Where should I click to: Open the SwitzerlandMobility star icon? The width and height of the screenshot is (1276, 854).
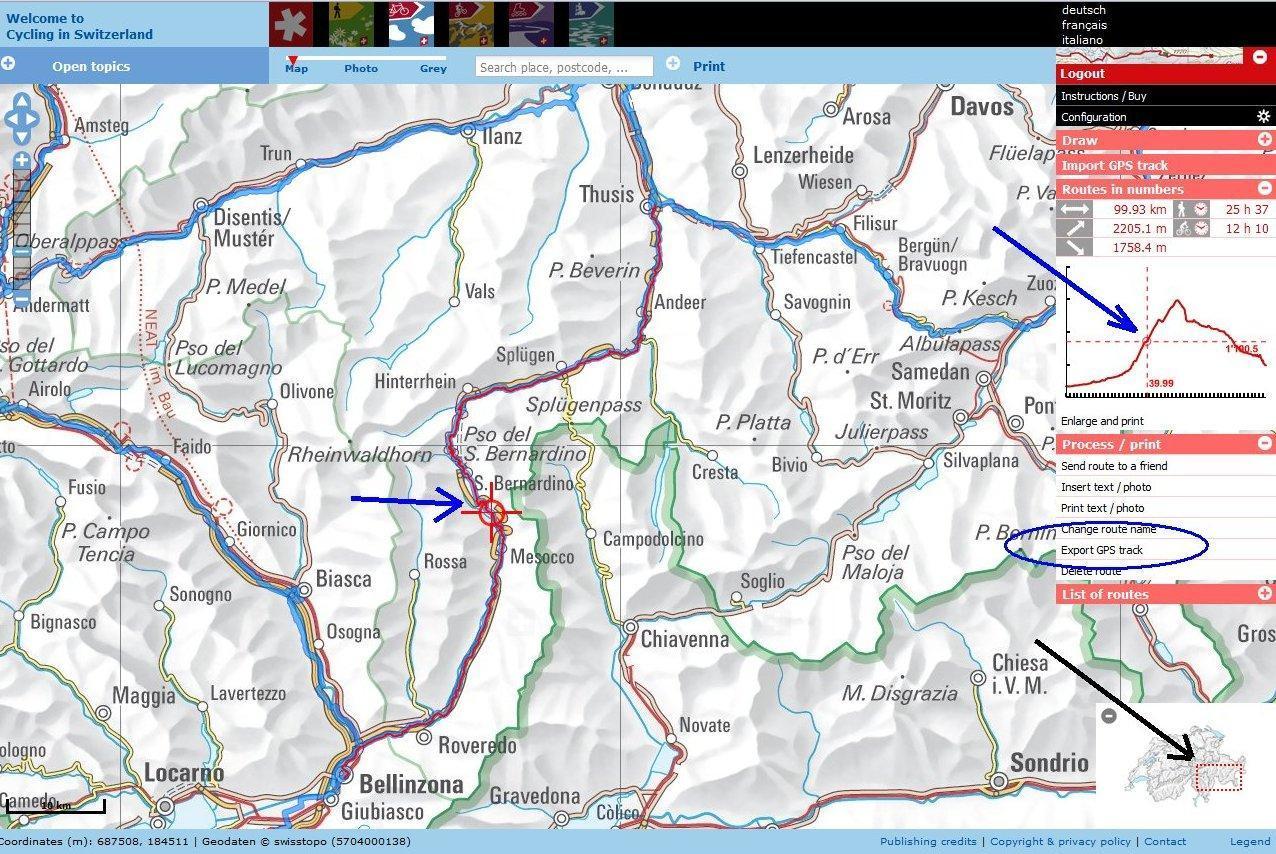pos(291,24)
